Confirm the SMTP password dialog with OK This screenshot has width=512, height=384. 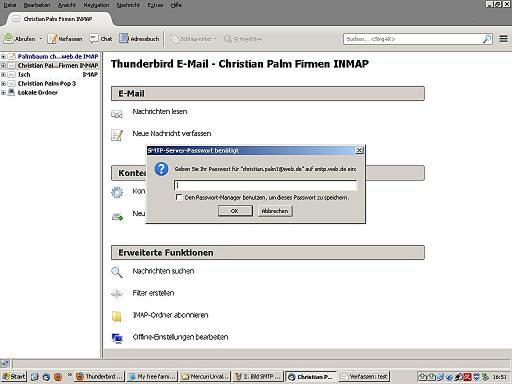pos(235,211)
